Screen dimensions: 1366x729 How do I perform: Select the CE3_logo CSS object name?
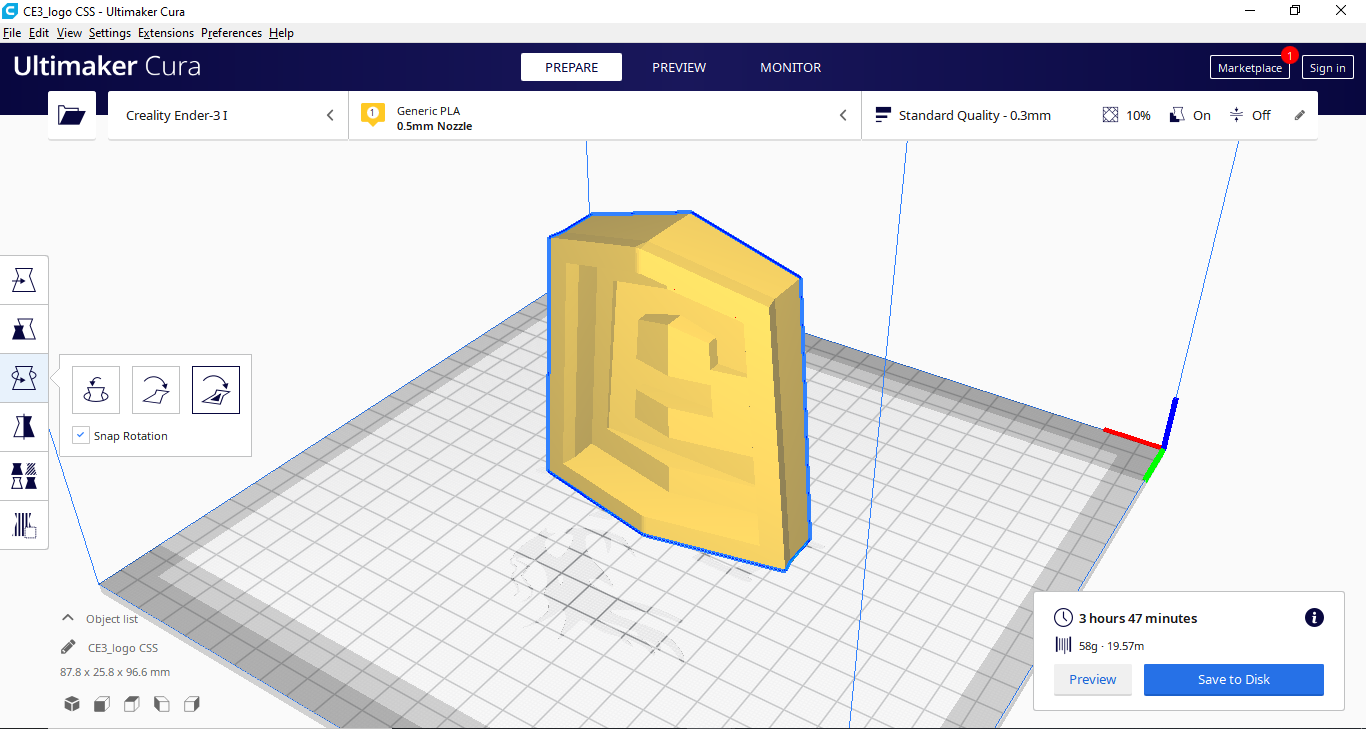tap(123, 648)
